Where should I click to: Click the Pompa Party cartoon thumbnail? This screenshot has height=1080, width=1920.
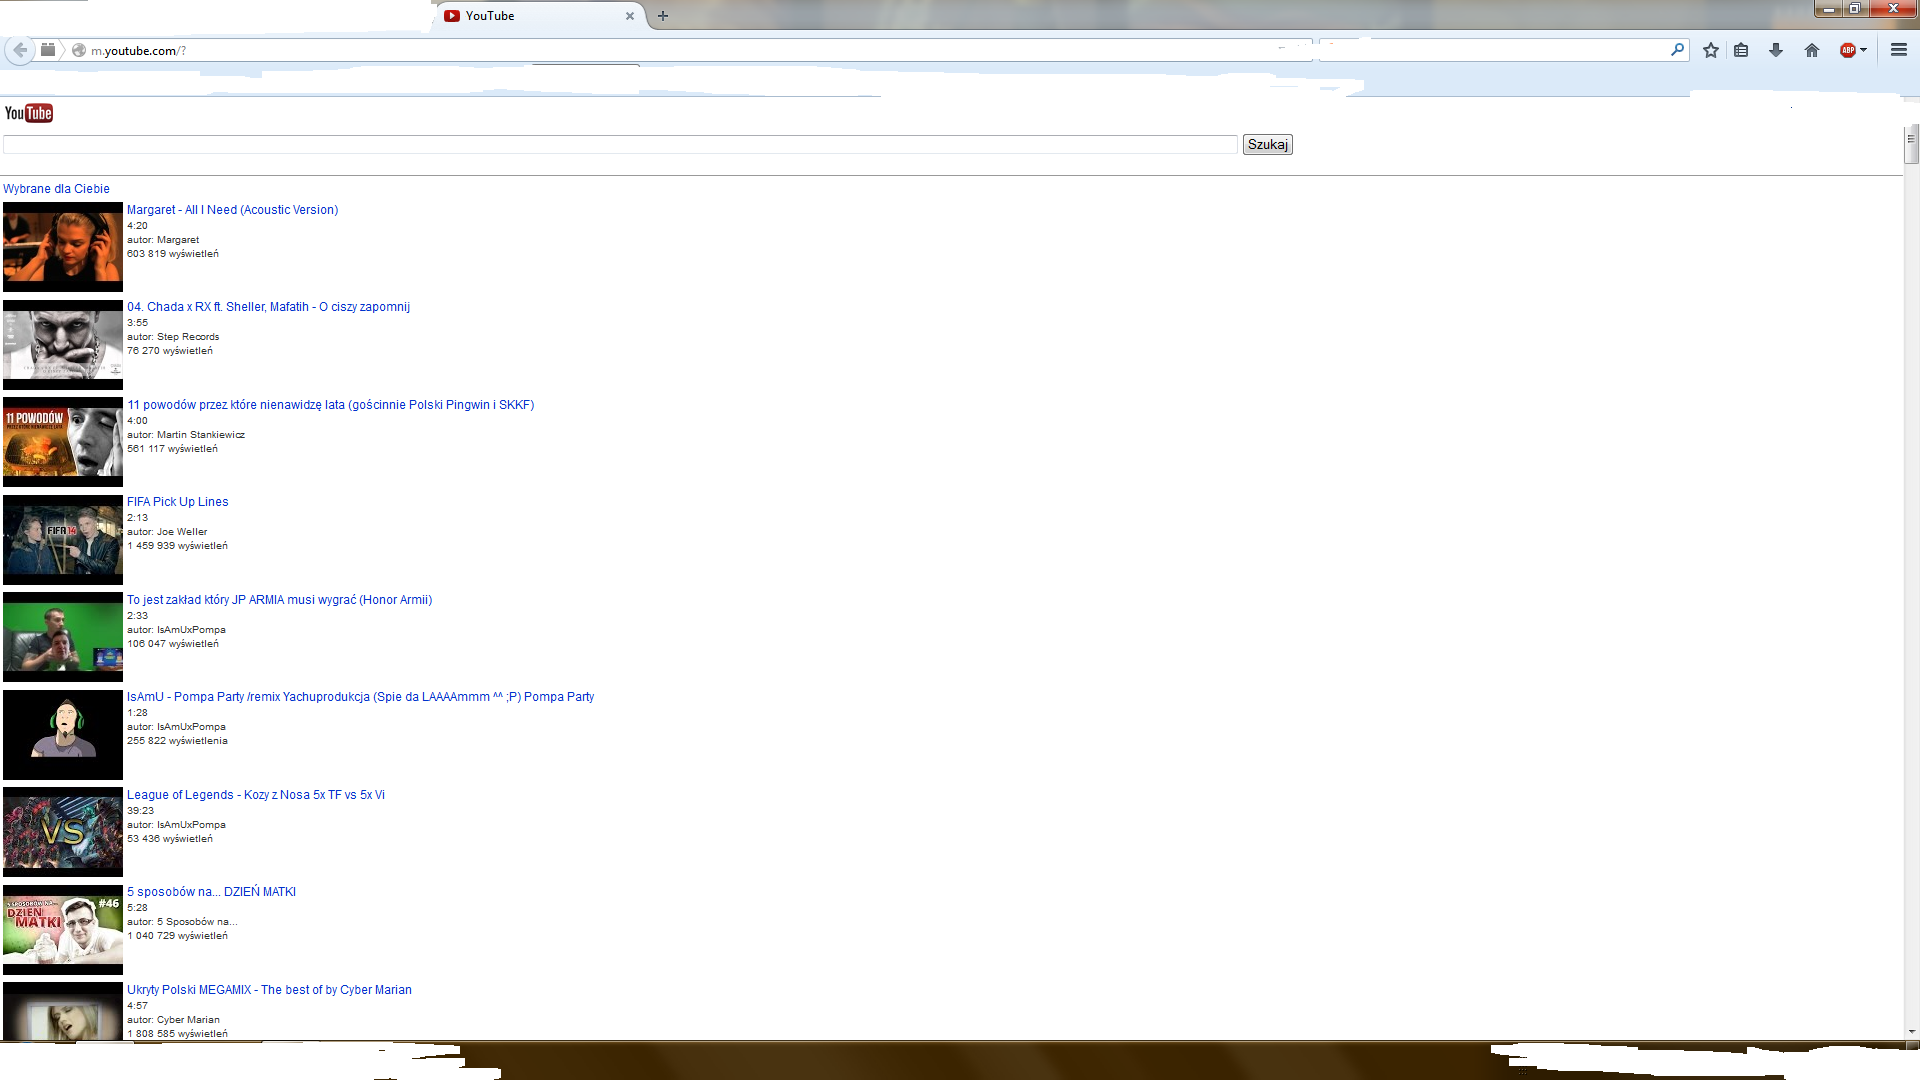coord(63,735)
